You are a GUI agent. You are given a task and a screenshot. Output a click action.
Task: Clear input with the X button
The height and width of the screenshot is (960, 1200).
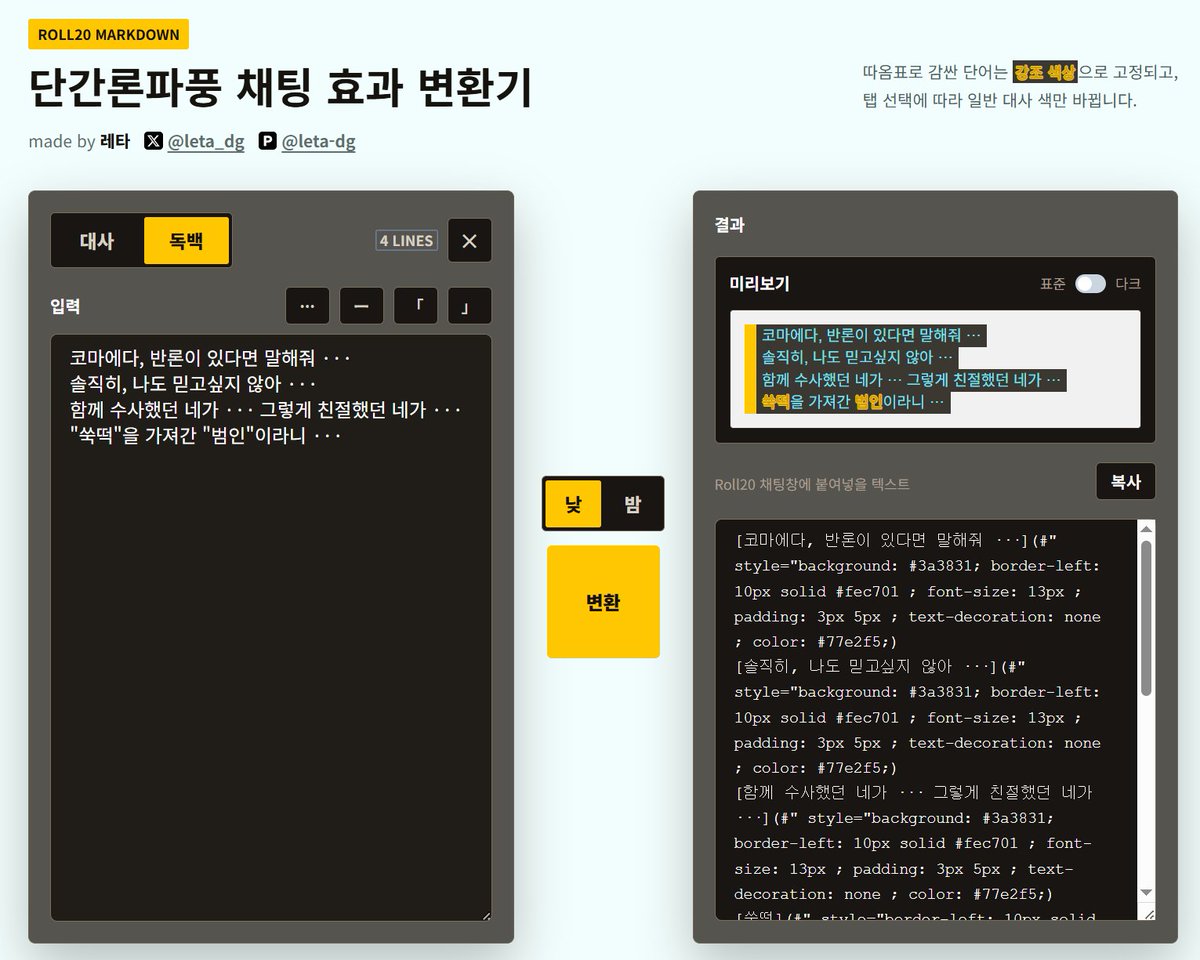tap(470, 240)
